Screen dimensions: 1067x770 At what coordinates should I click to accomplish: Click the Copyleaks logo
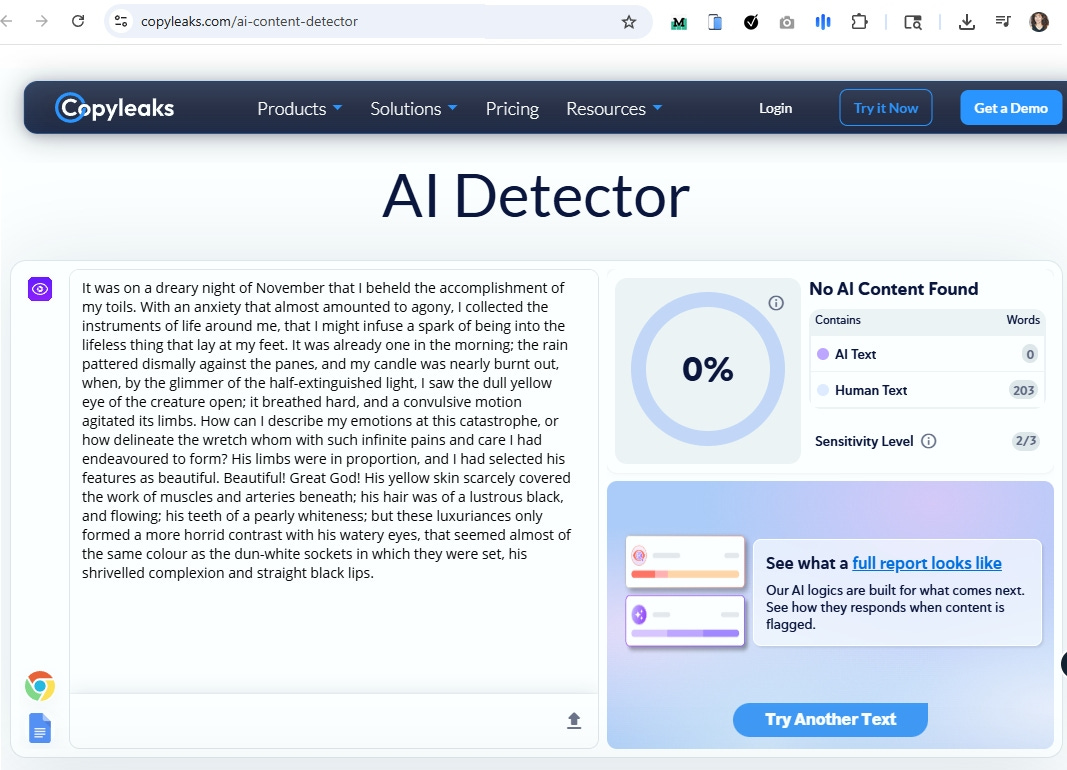point(114,107)
